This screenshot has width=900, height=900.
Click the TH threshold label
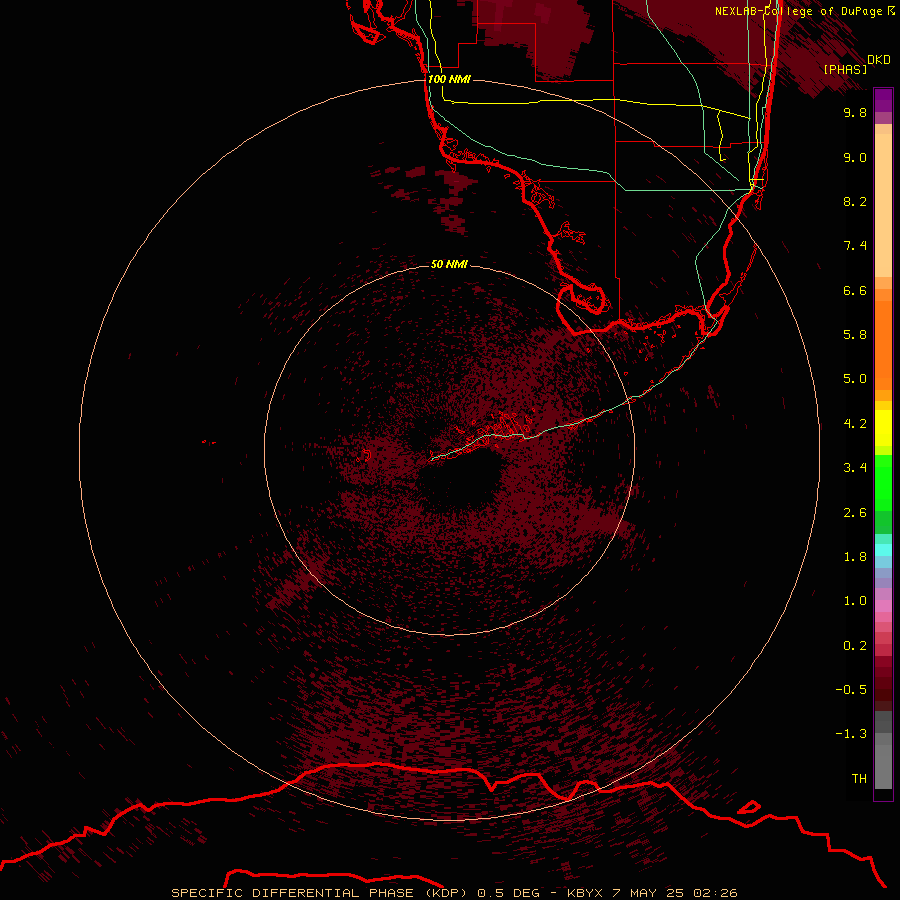pos(859,779)
